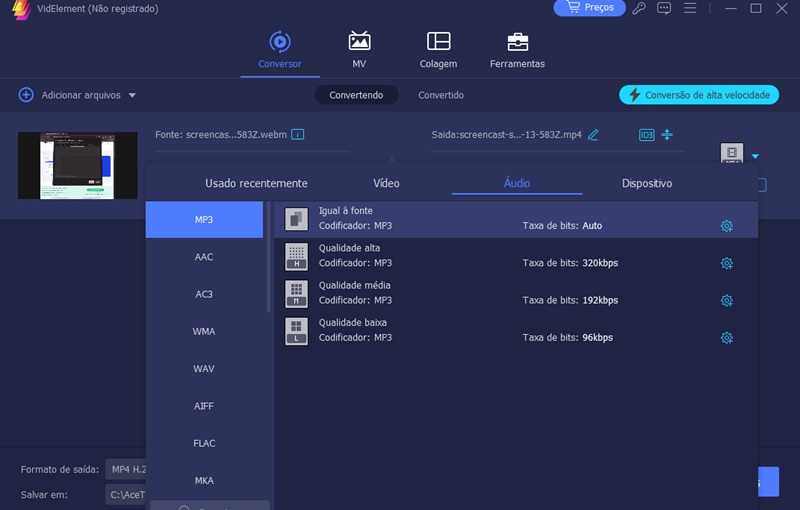Open the screencast video thumbnail
The width and height of the screenshot is (800, 510).
click(x=78, y=165)
